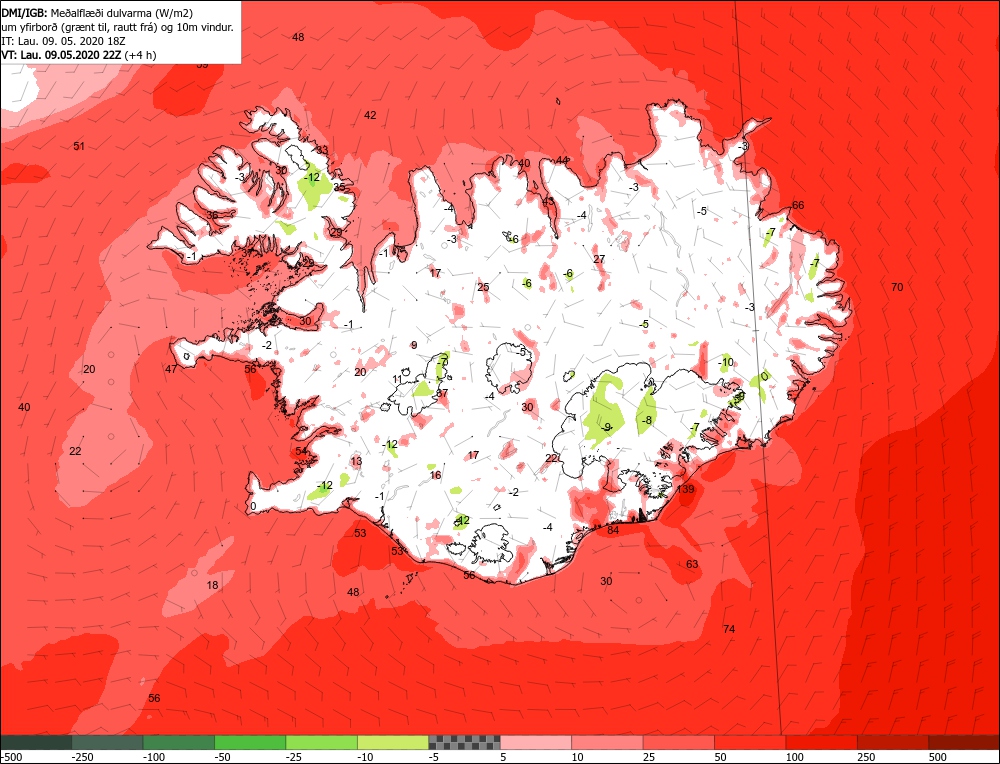Click the "-9" value on the large glacier

607,427
